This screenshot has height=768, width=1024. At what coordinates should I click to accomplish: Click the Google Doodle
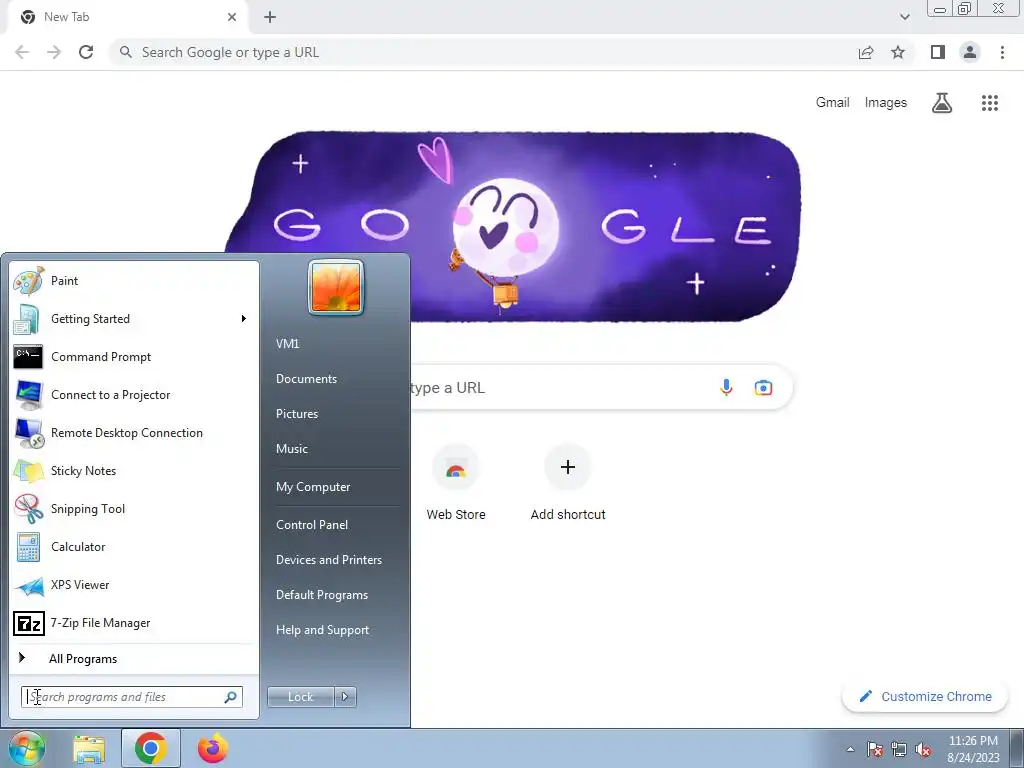pos(513,225)
